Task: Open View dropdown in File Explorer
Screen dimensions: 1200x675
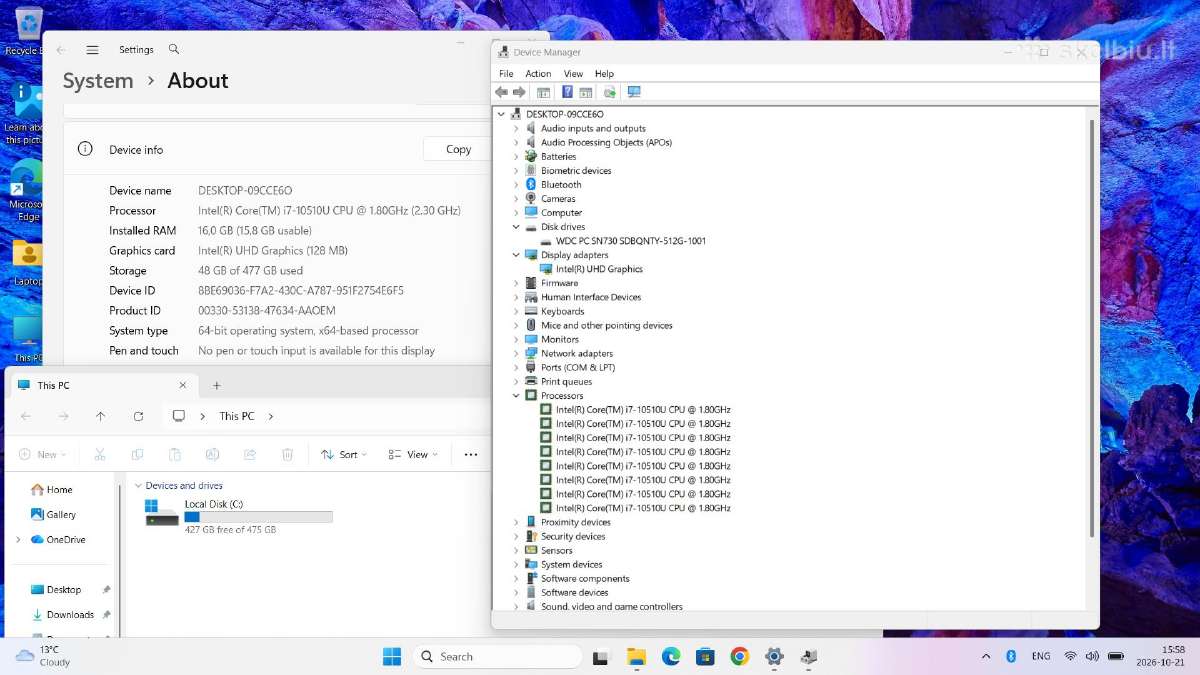Action: coord(414,454)
